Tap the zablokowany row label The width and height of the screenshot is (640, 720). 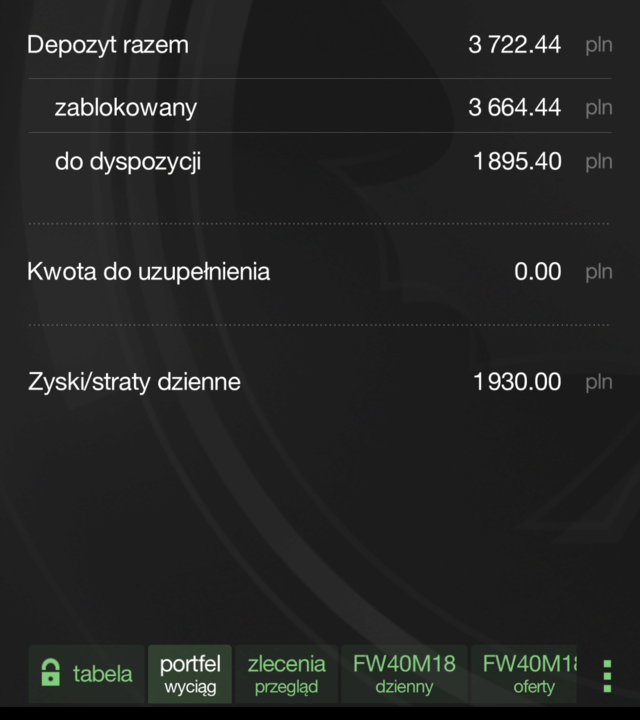click(126, 107)
